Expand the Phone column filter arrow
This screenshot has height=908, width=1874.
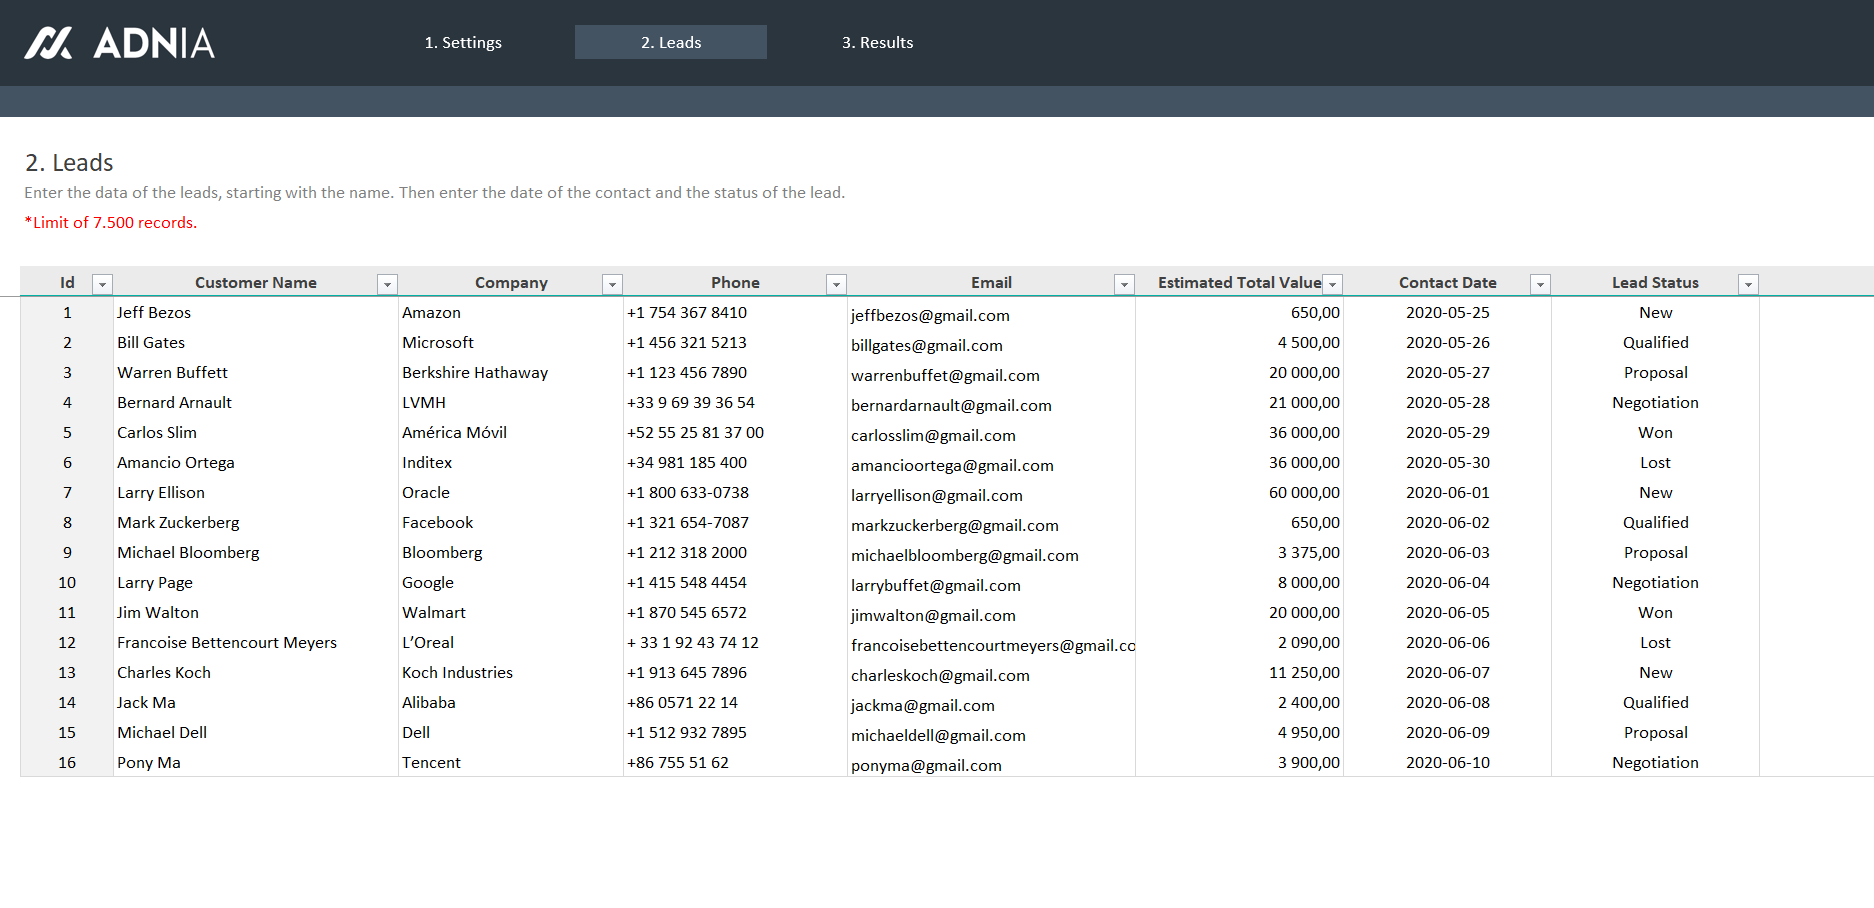pyautogui.click(x=836, y=285)
